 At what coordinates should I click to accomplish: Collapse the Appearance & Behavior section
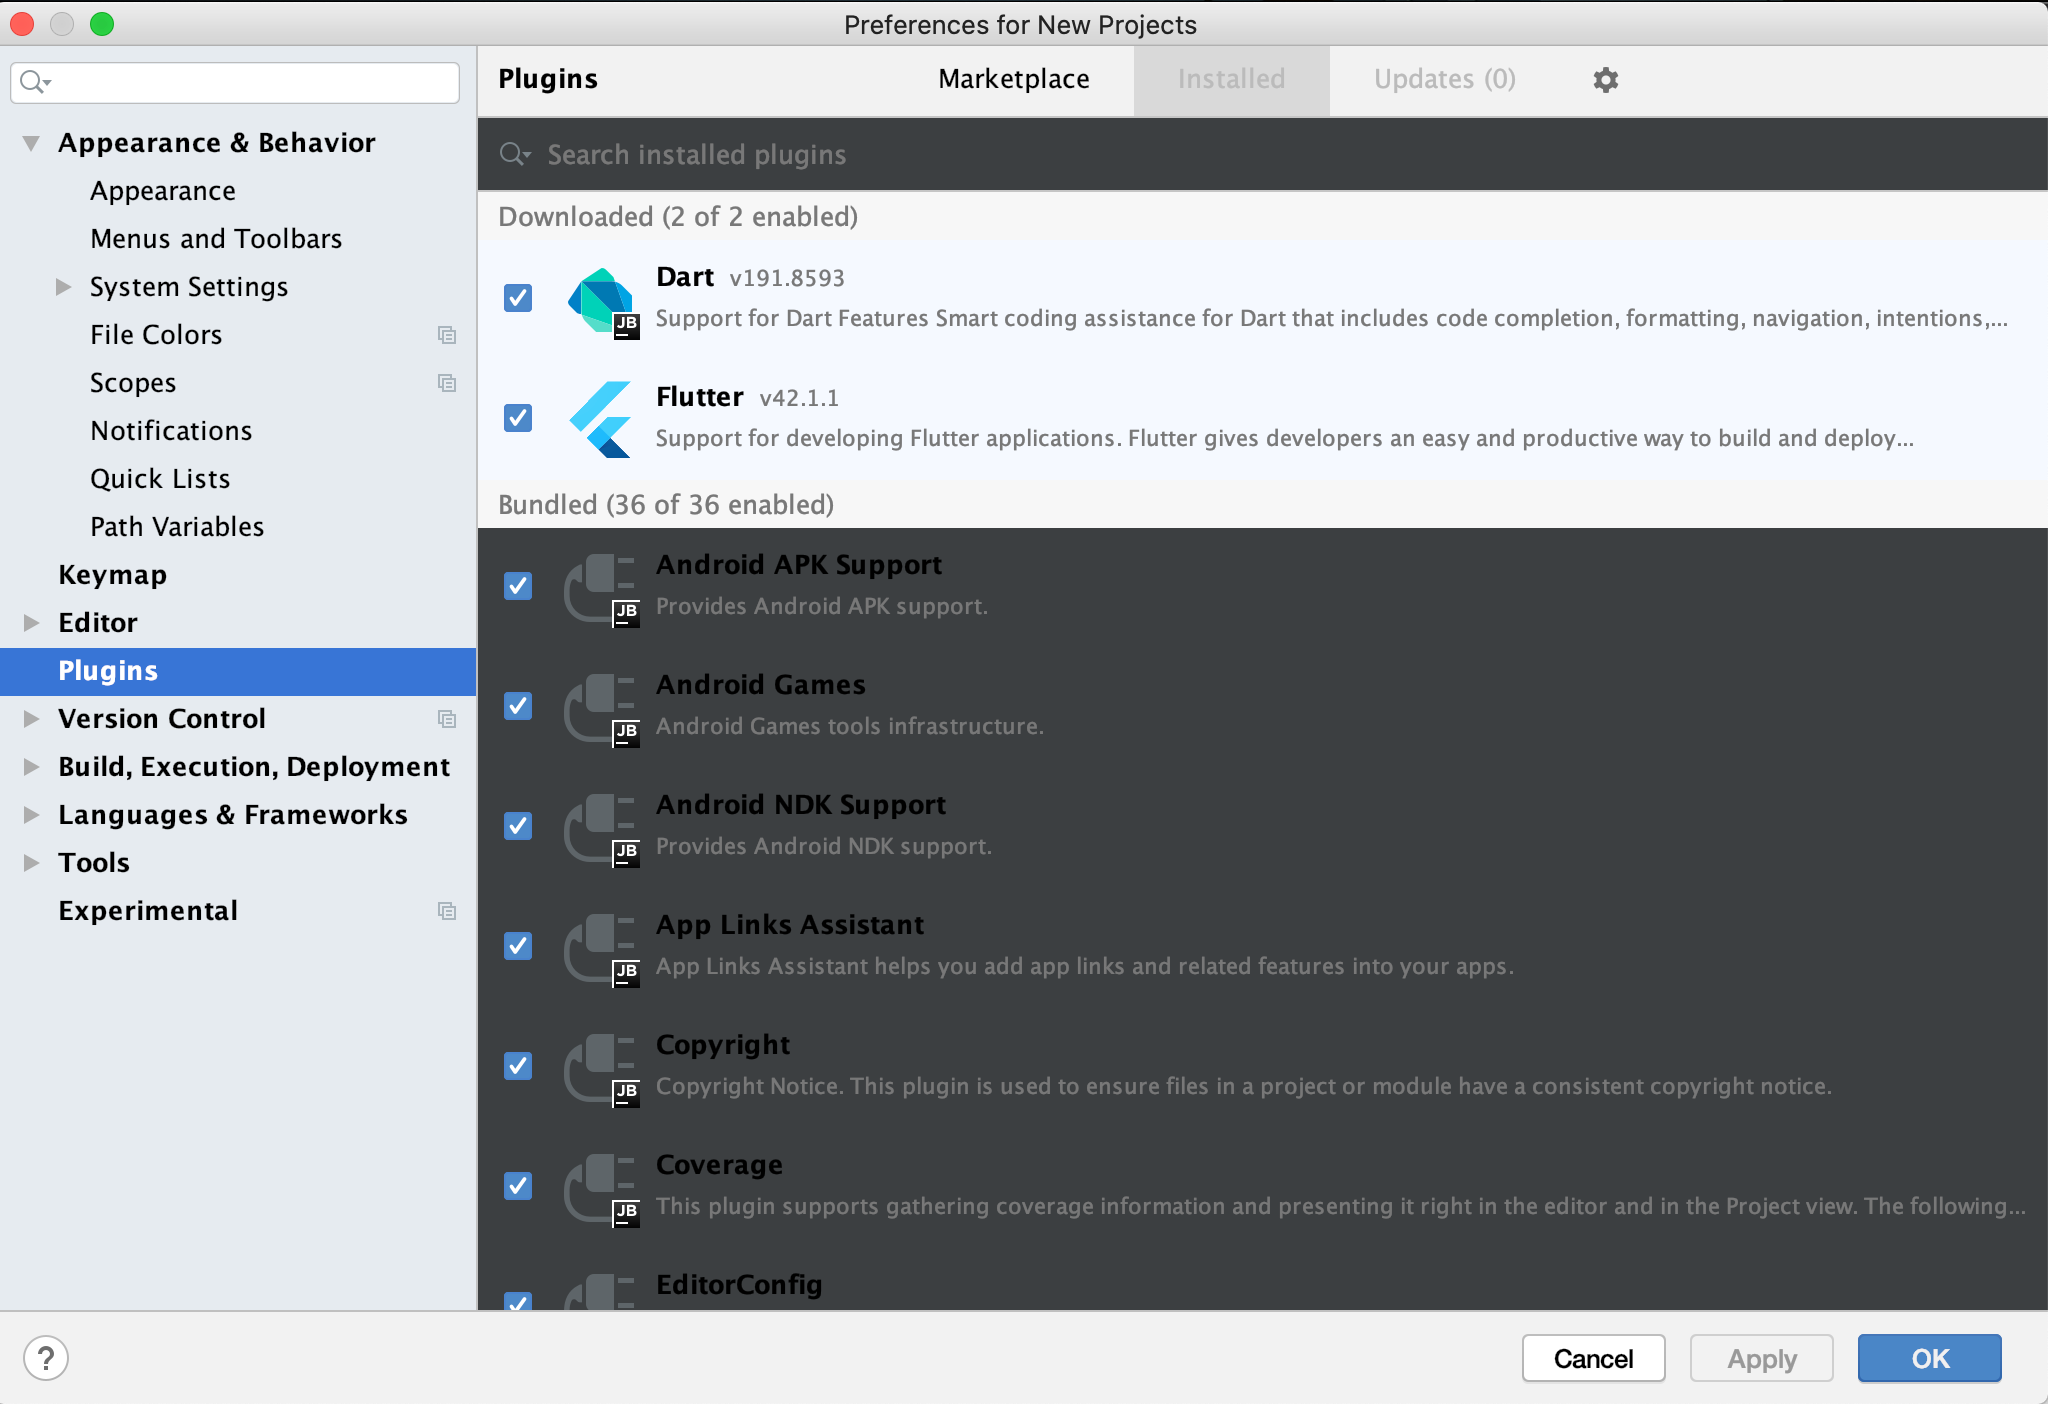click(x=32, y=143)
